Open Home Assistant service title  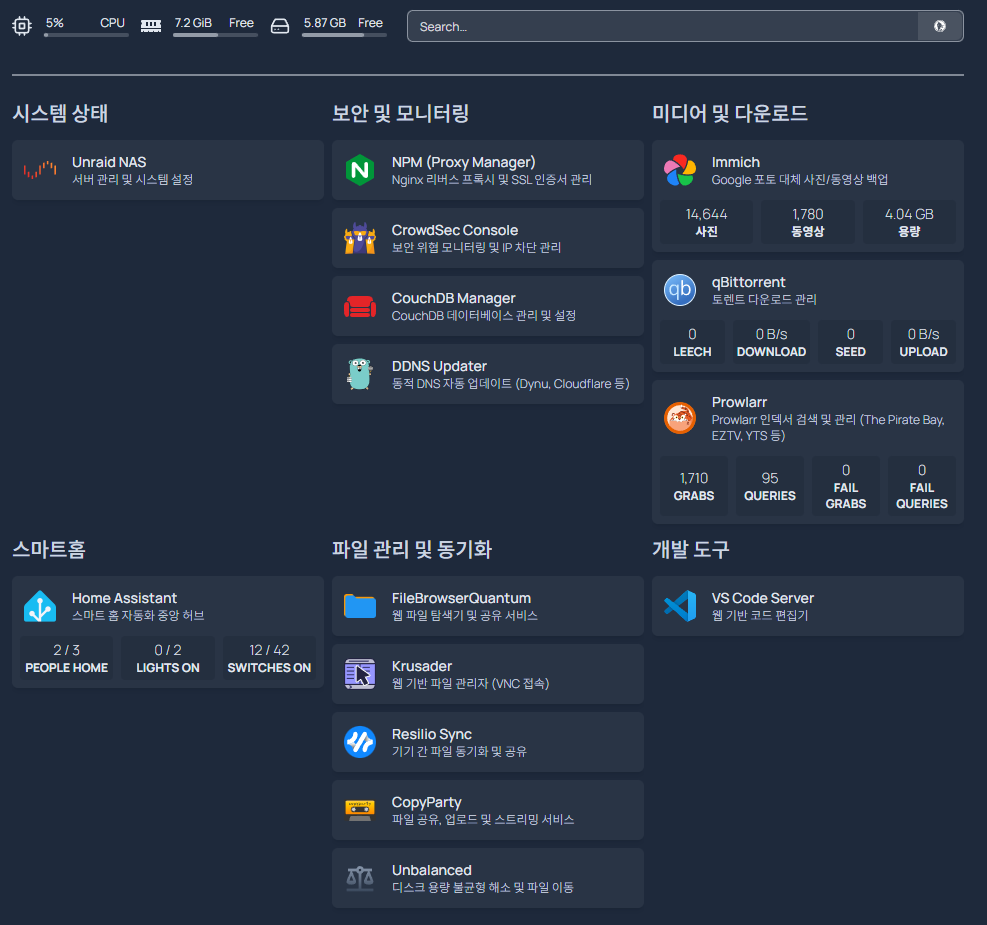(124, 598)
